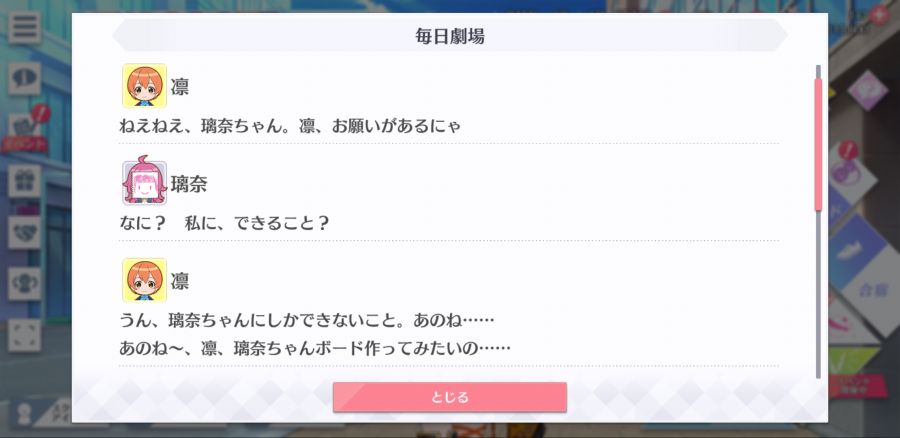The width and height of the screenshot is (900, 438).
Task: Open the trophy achievements icon
Action: [x=24, y=283]
